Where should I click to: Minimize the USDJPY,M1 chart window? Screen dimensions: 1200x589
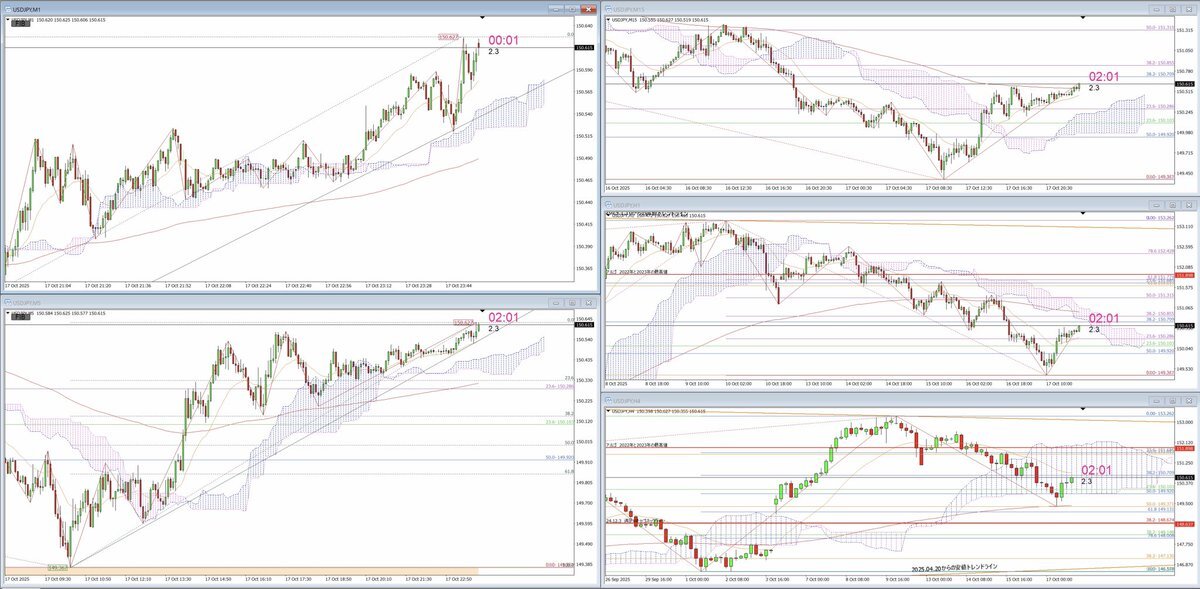556,9
